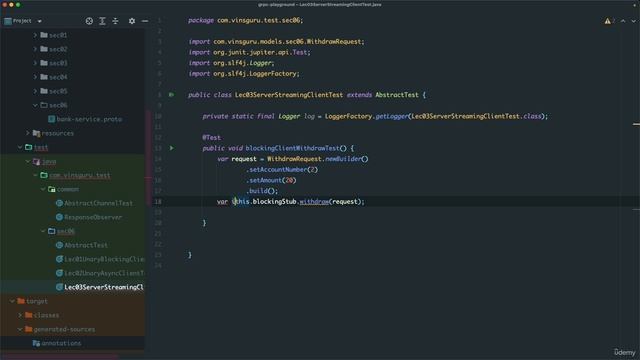
Task: Expand the classes folder
Action: tap(20, 315)
